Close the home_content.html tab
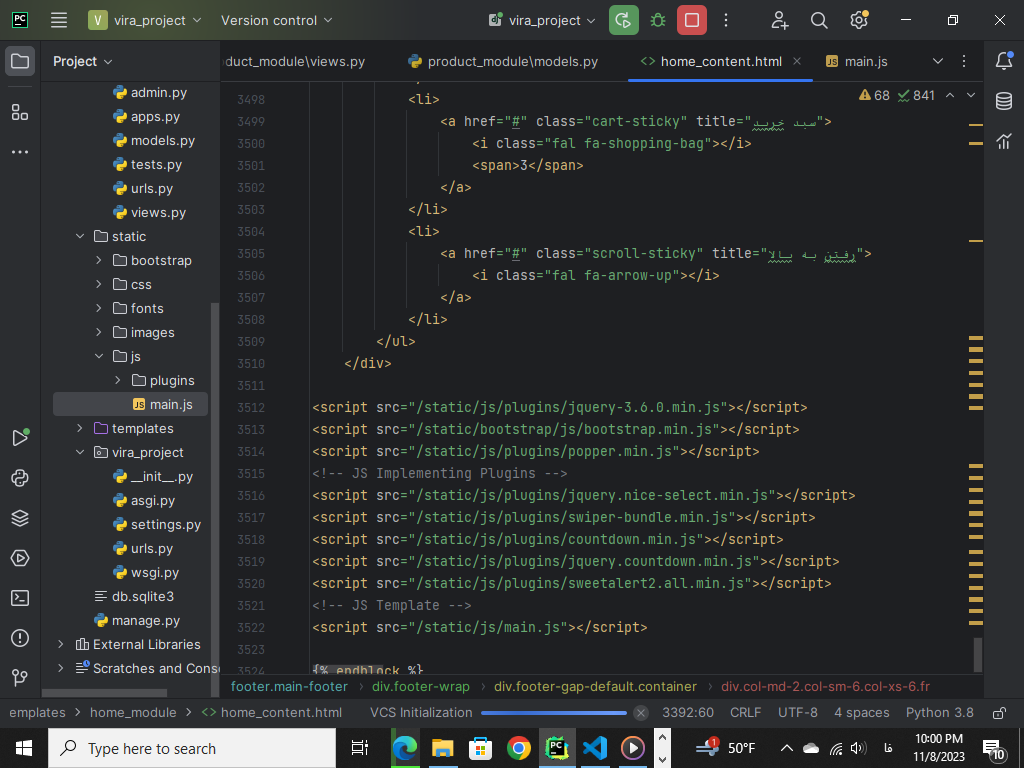1024x768 pixels. point(797,61)
